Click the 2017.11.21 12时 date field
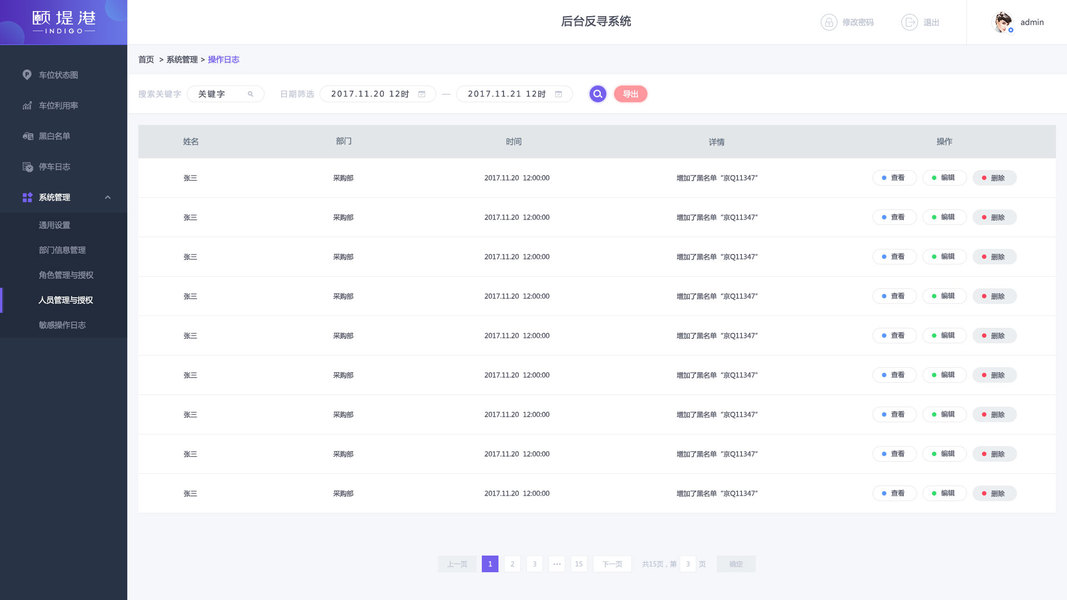The image size is (1067, 600). click(514, 94)
